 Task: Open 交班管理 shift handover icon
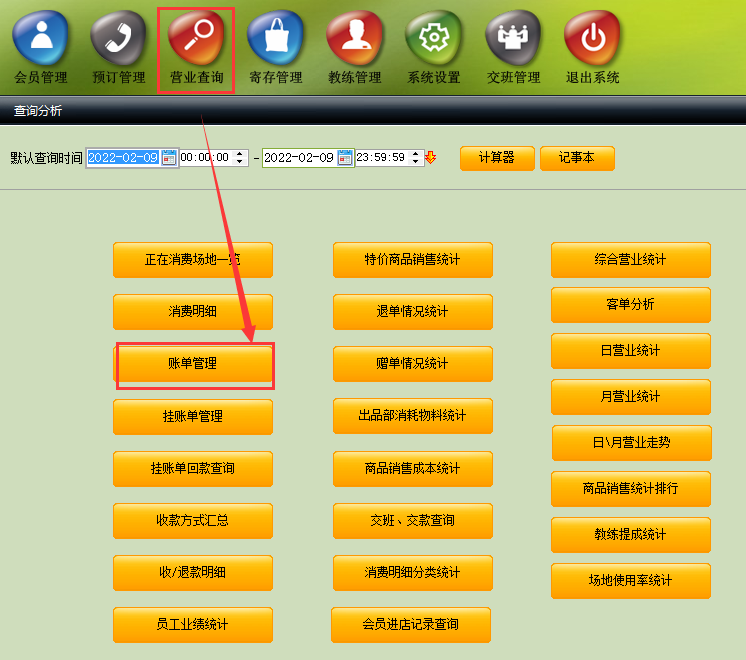click(x=513, y=38)
